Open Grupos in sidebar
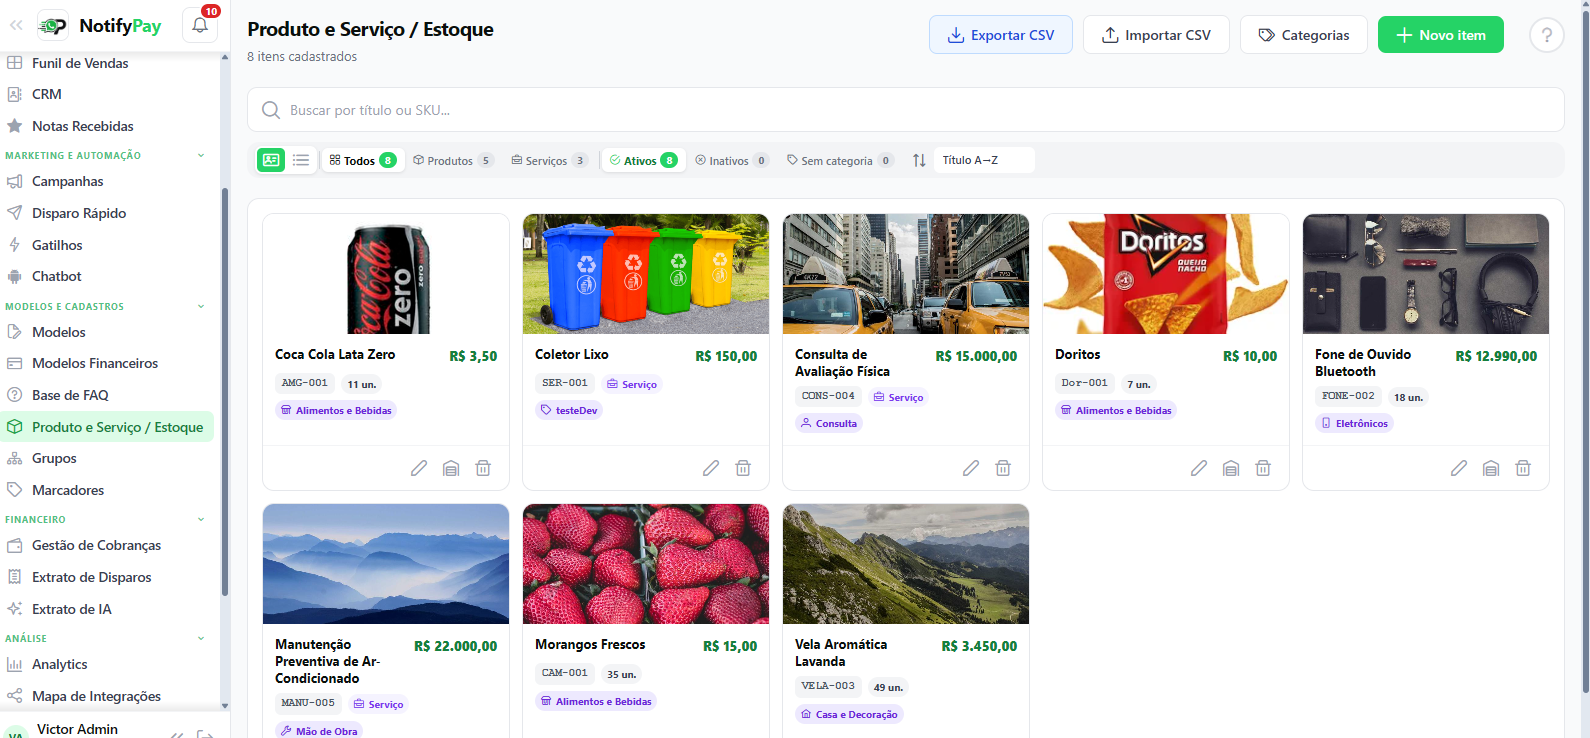This screenshot has width=1590, height=738. [x=107, y=458]
